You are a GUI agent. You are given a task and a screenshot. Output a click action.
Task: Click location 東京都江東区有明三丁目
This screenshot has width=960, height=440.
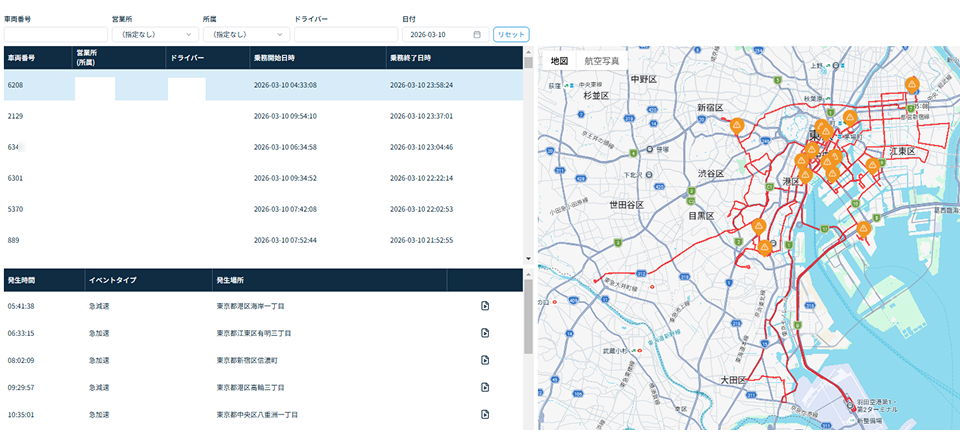[253, 333]
